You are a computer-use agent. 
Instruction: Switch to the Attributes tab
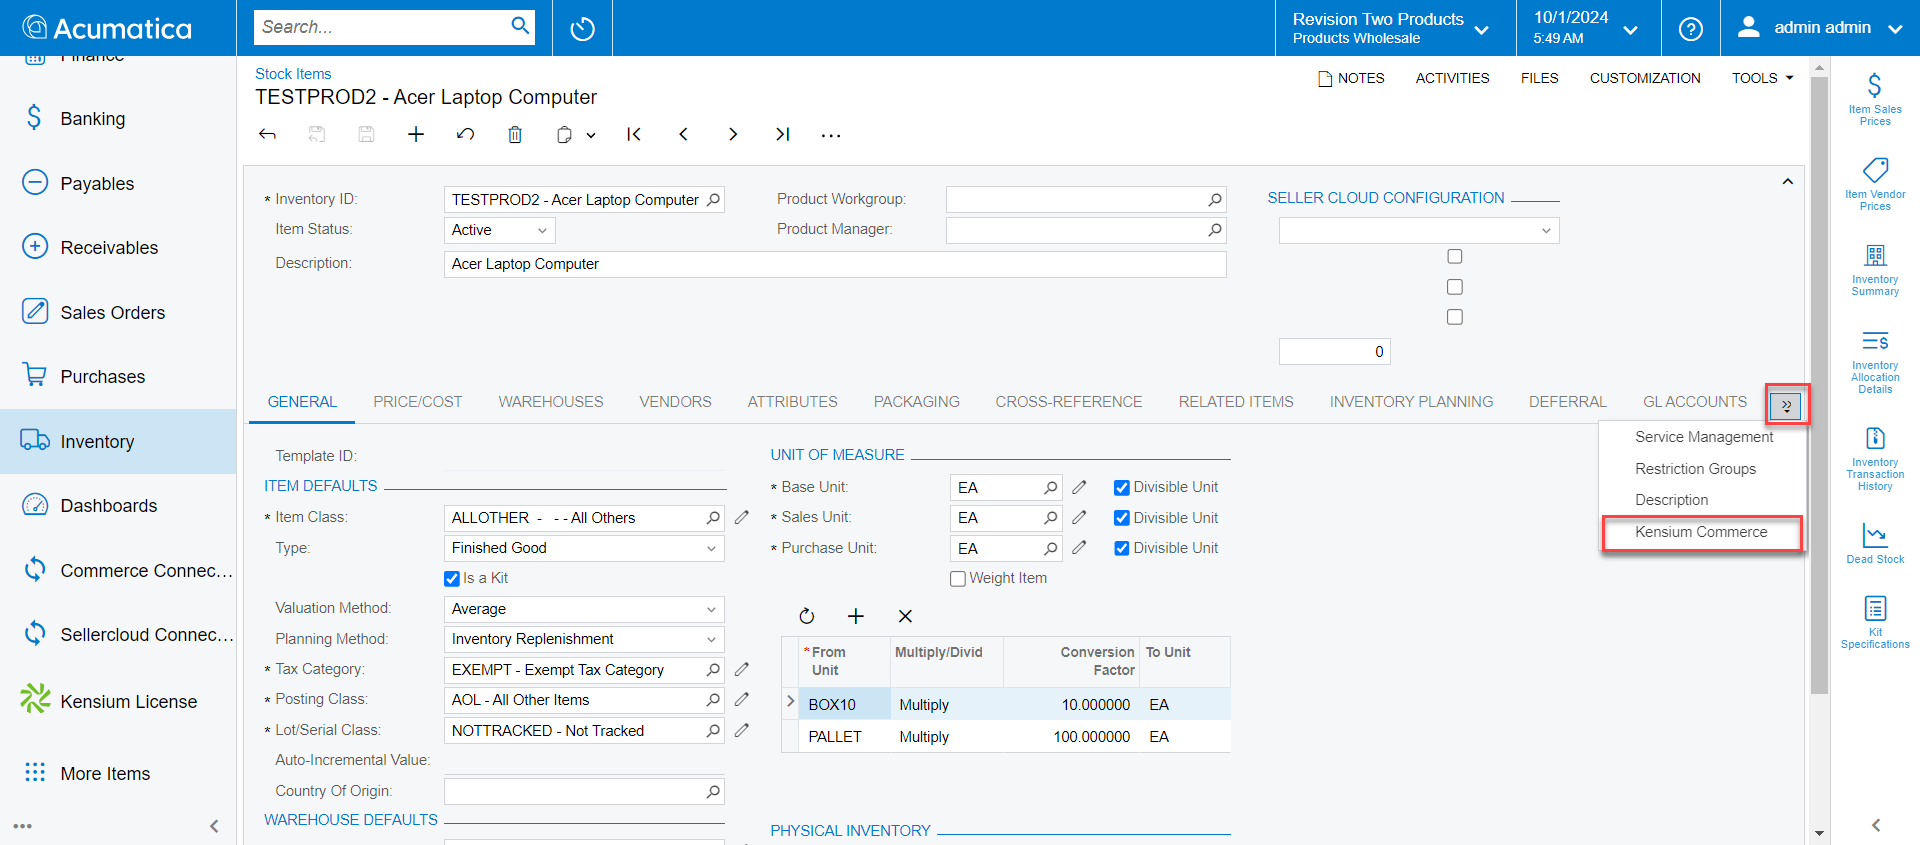coord(793,402)
